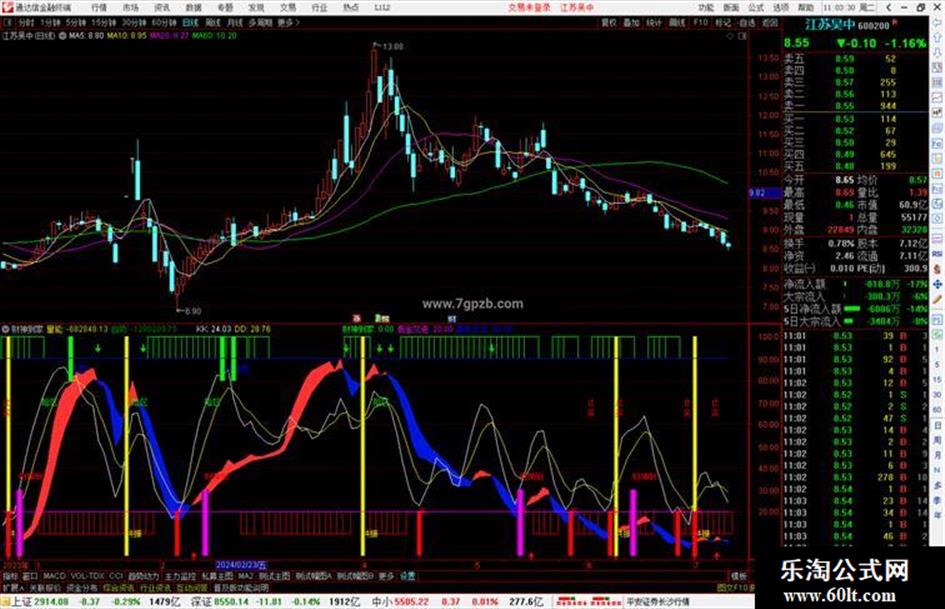The image size is (945, 609).
Task: Click the money bag icon in sidebar
Action: pos(937,269)
